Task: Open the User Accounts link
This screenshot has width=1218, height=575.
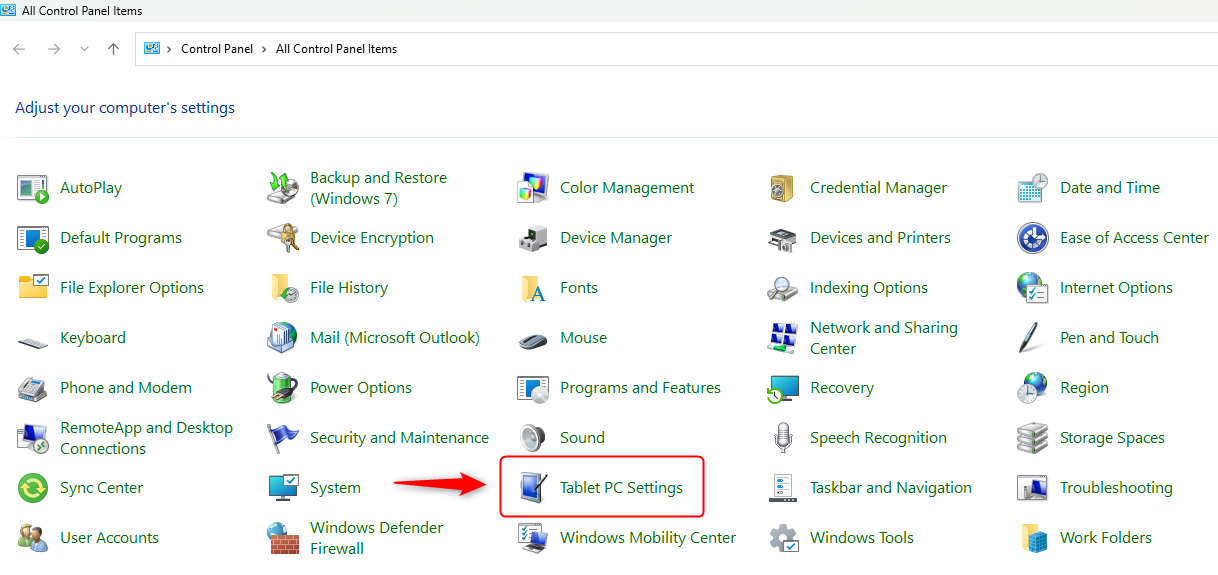Action: (x=109, y=538)
